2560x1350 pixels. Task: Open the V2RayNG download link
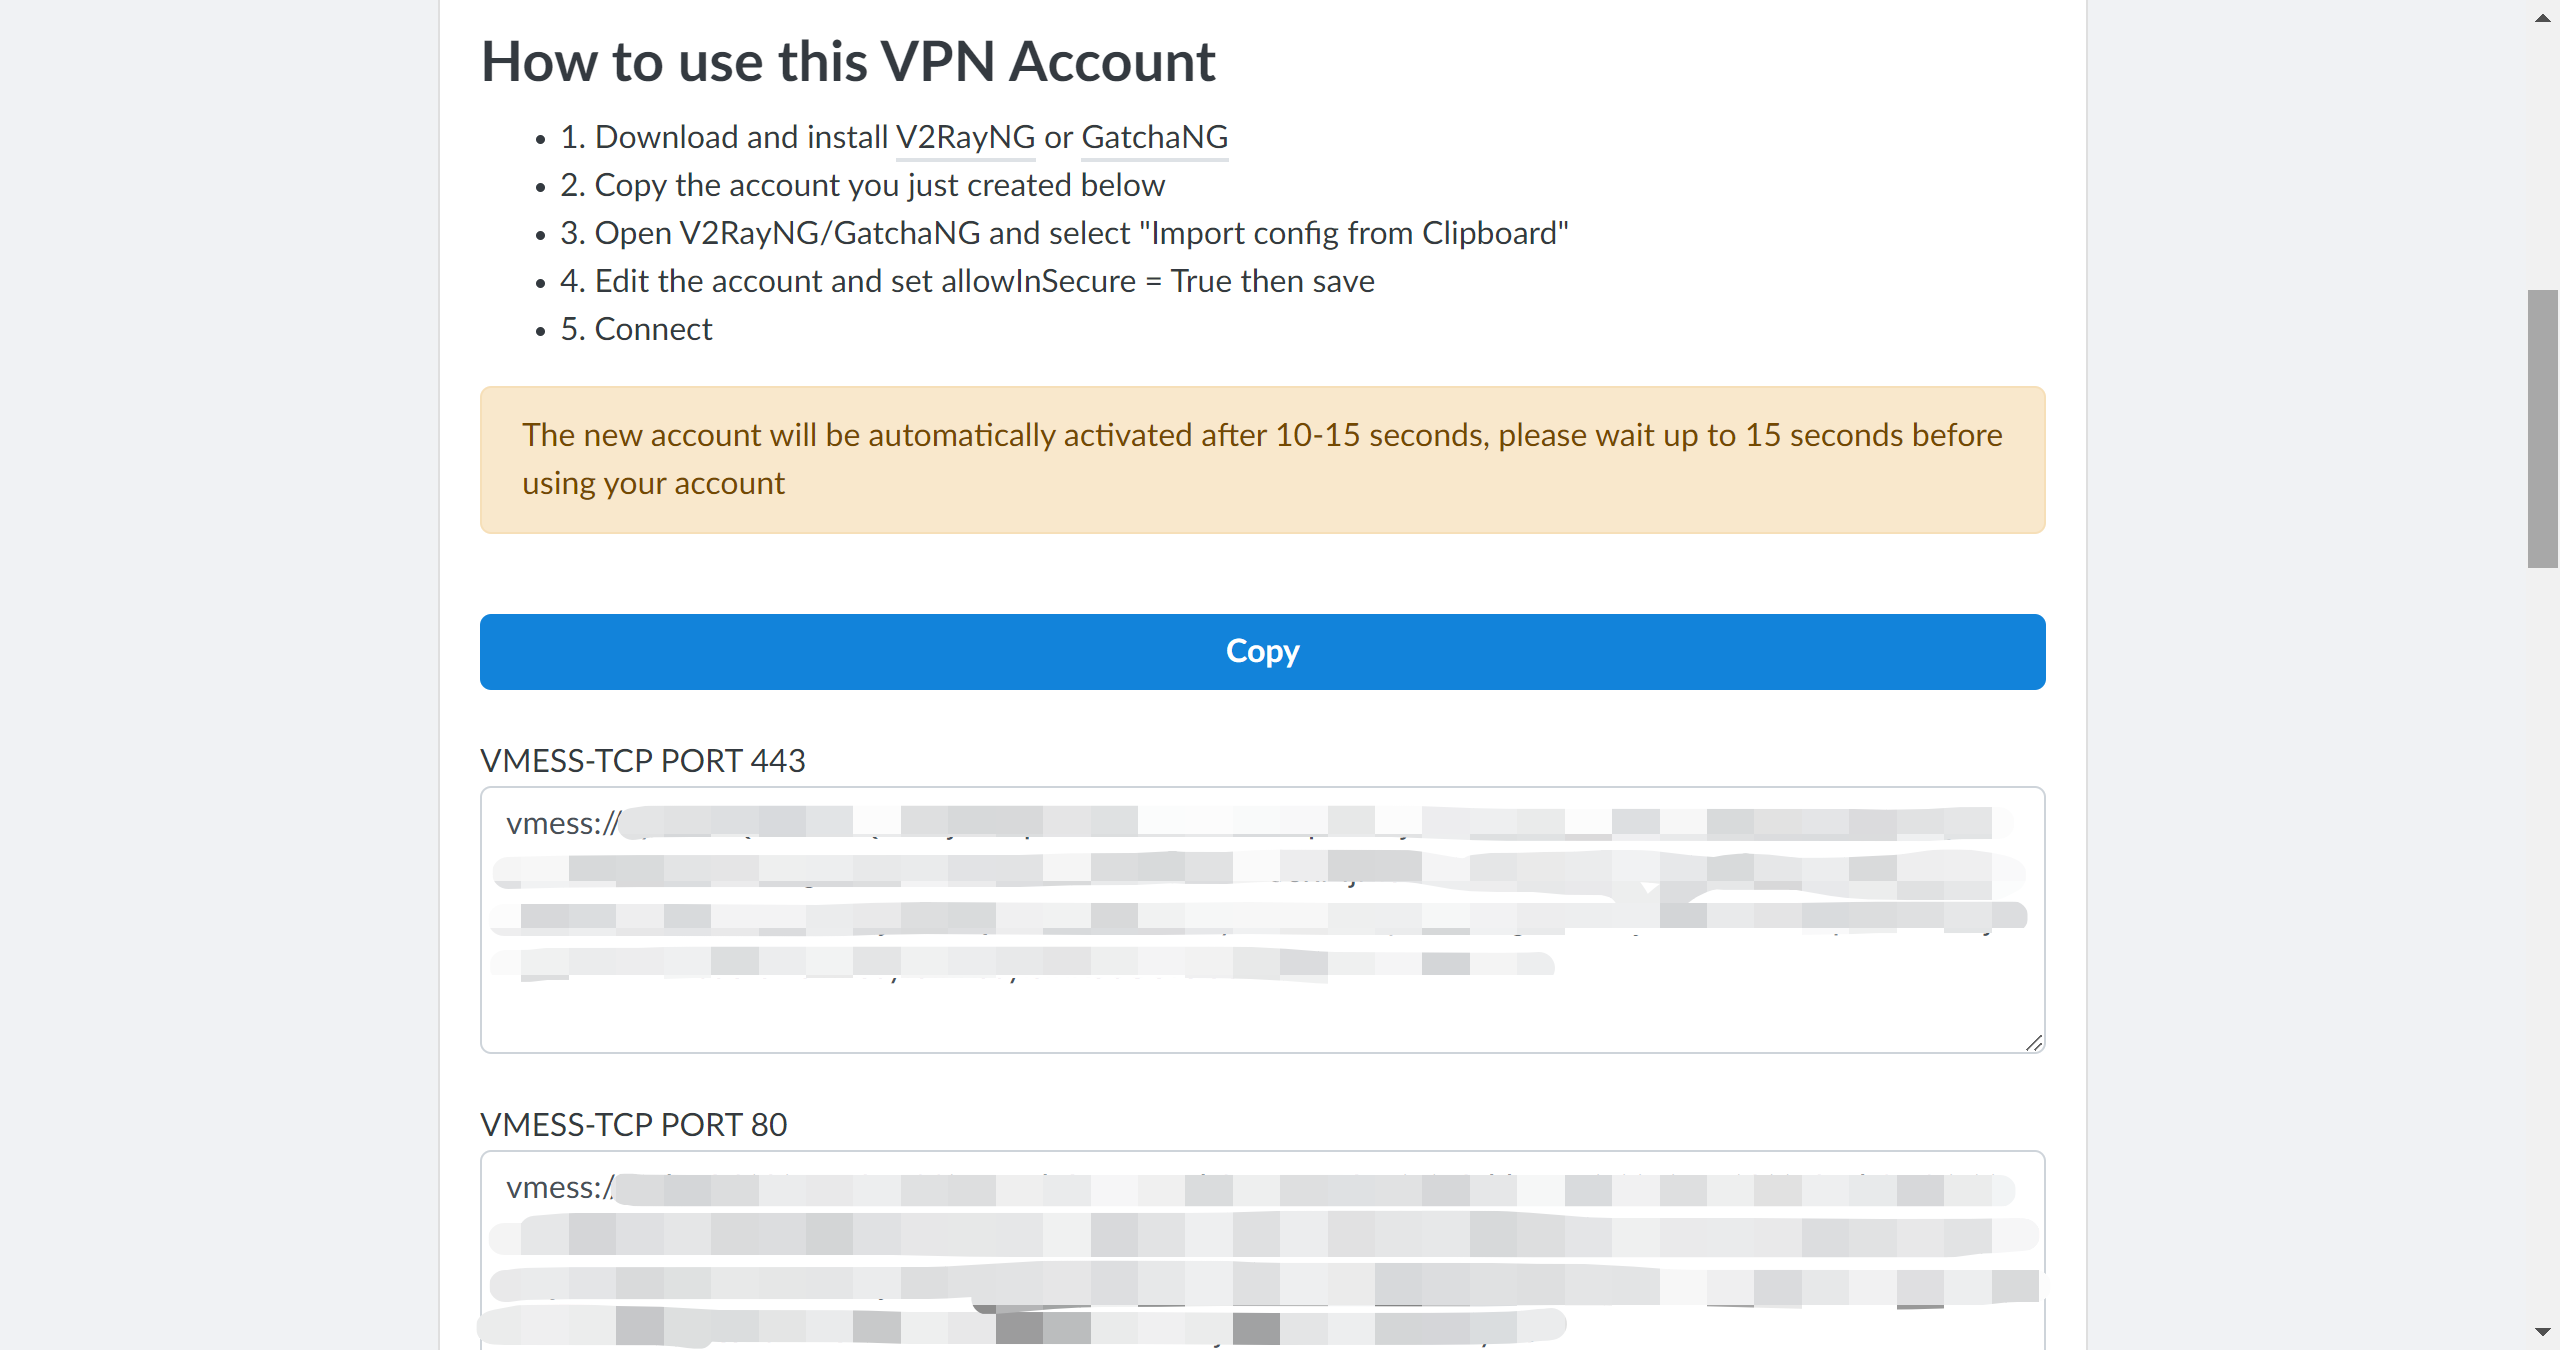(965, 137)
